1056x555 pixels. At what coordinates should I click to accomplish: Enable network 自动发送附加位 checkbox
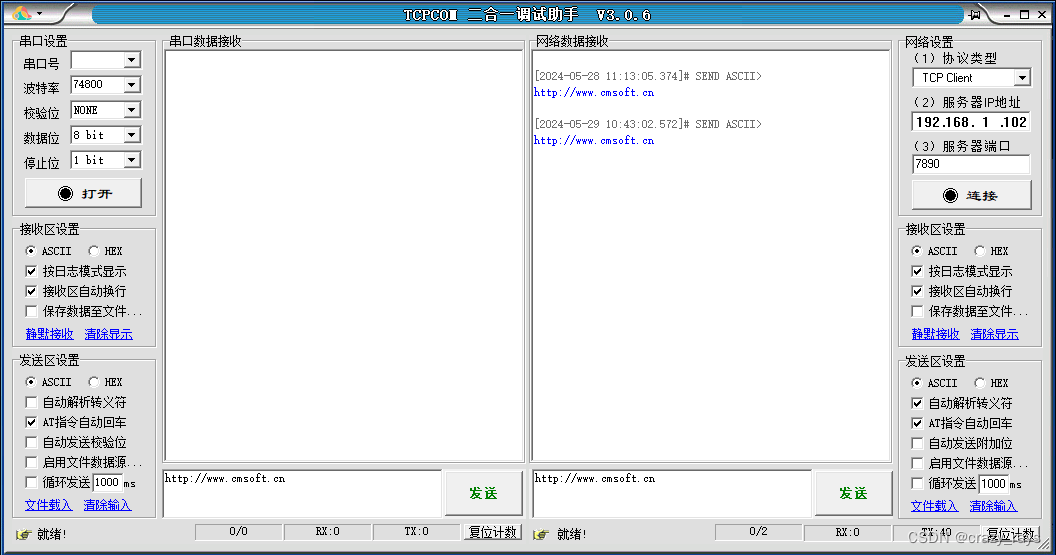pos(917,443)
